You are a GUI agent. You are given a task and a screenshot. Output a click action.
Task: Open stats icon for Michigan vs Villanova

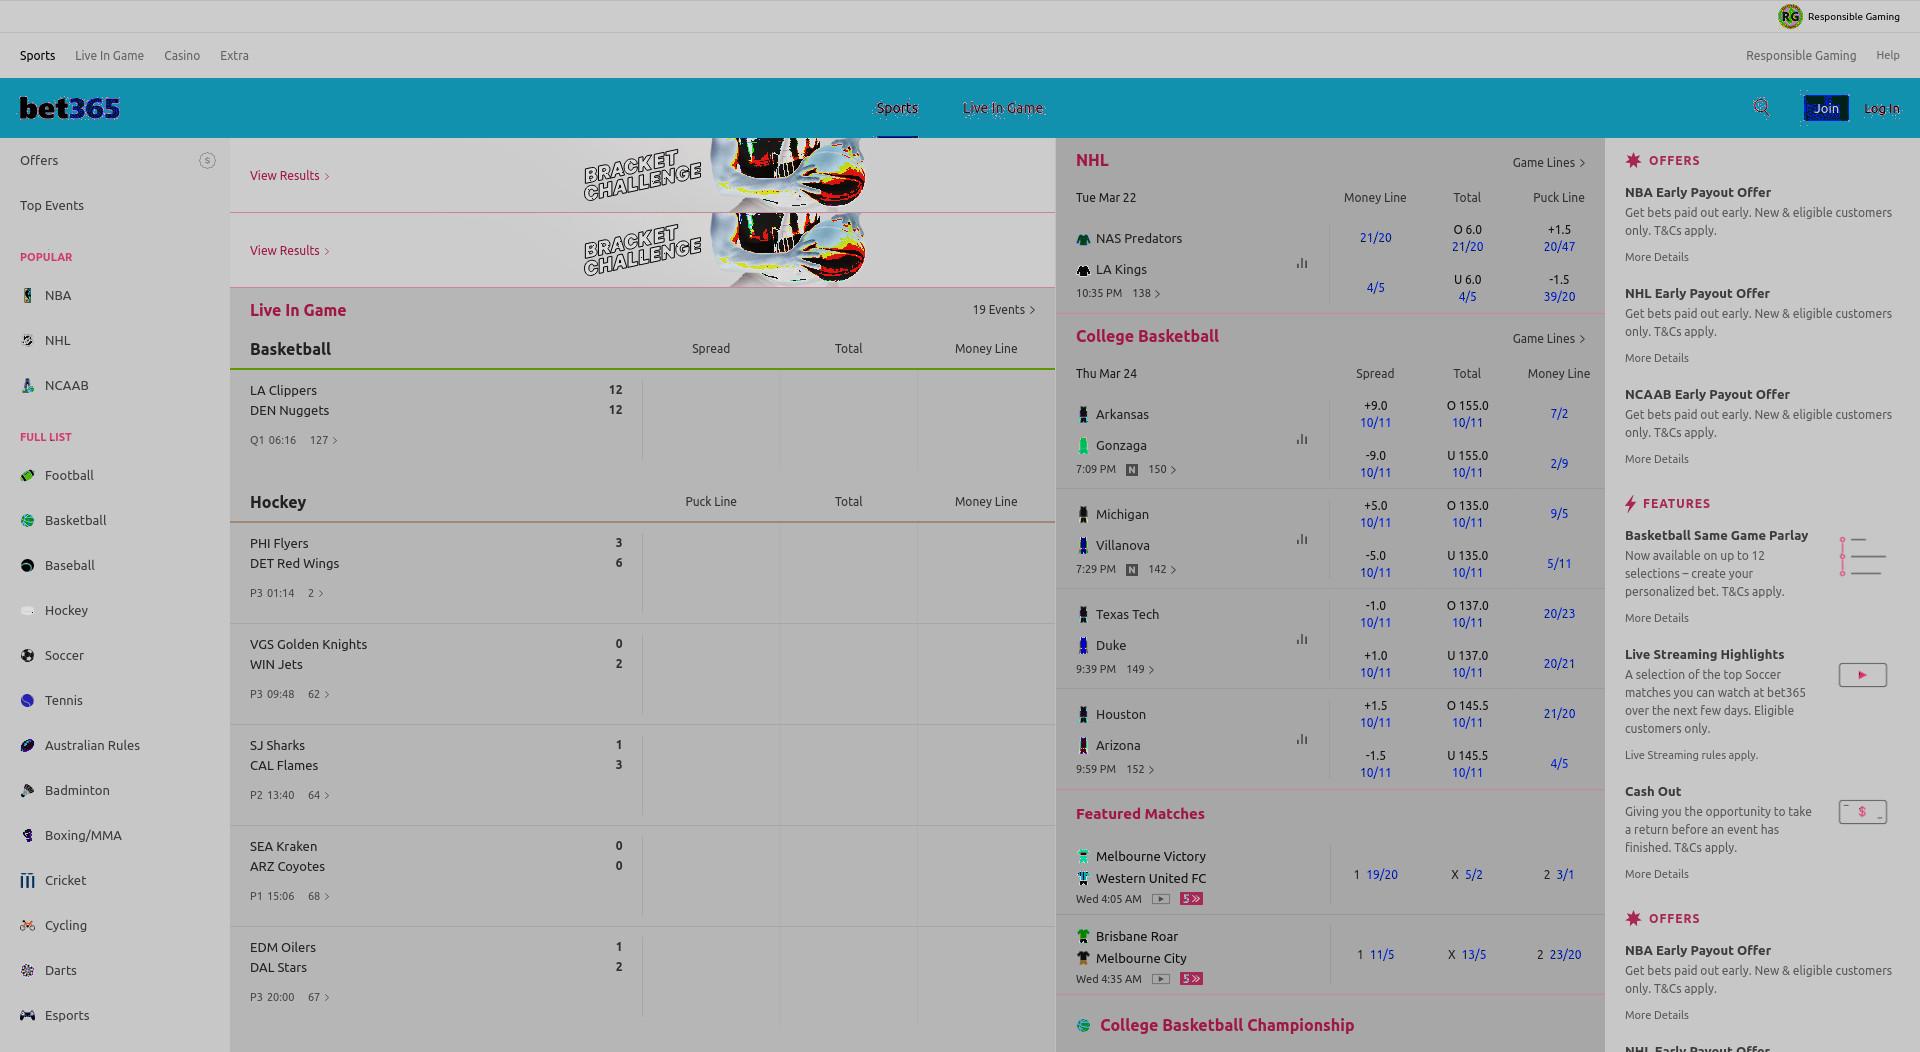[1302, 539]
